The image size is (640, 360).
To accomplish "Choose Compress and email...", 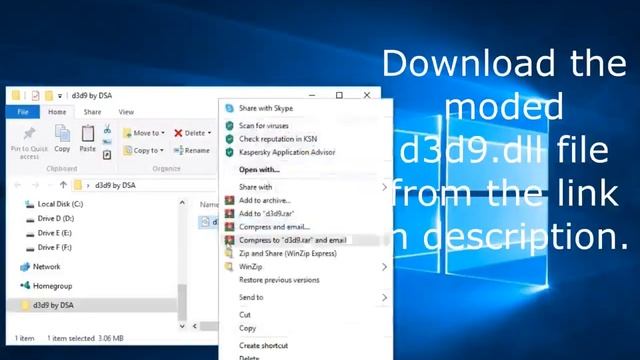I will pos(274,227).
